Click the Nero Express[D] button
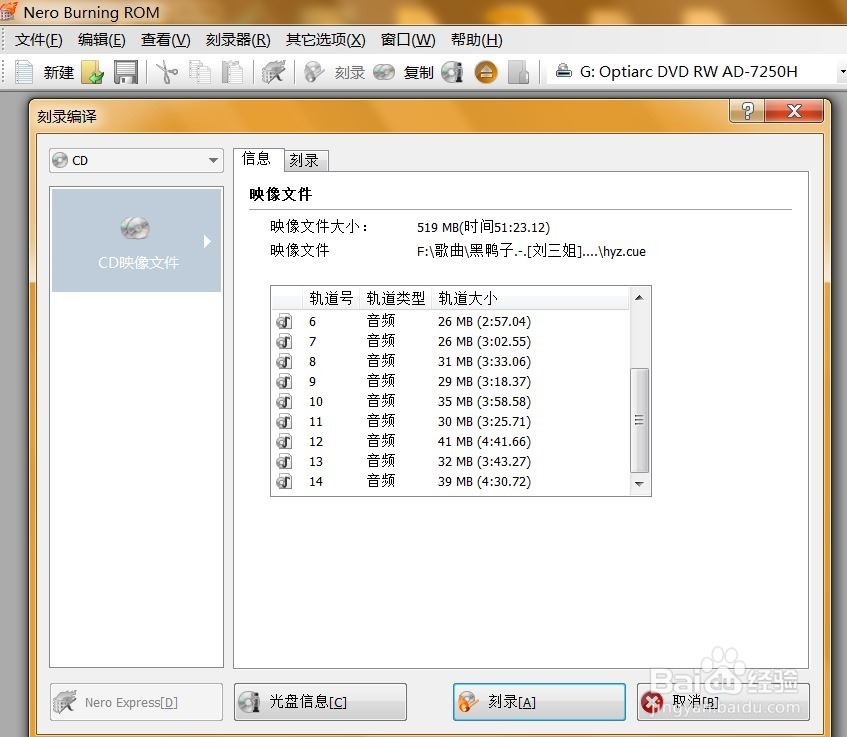This screenshot has width=847, height=737. click(136, 702)
